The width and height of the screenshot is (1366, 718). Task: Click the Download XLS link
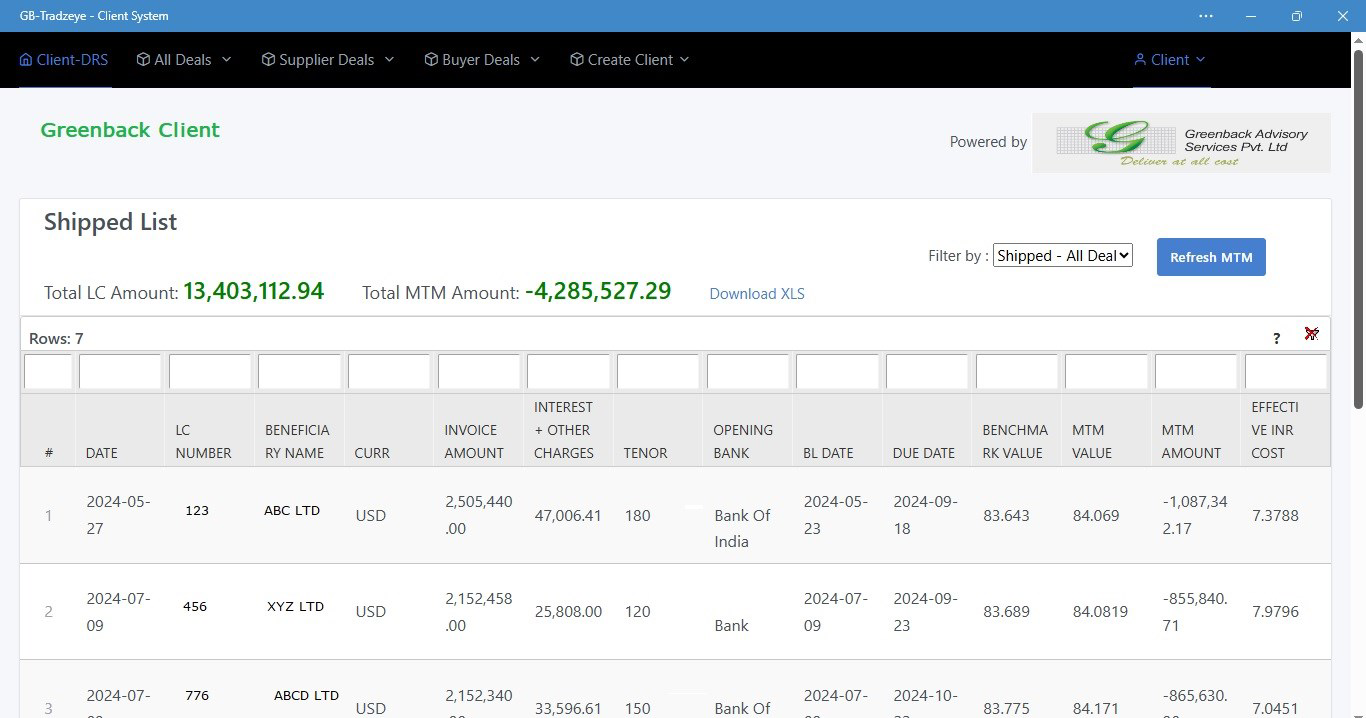[x=757, y=294]
